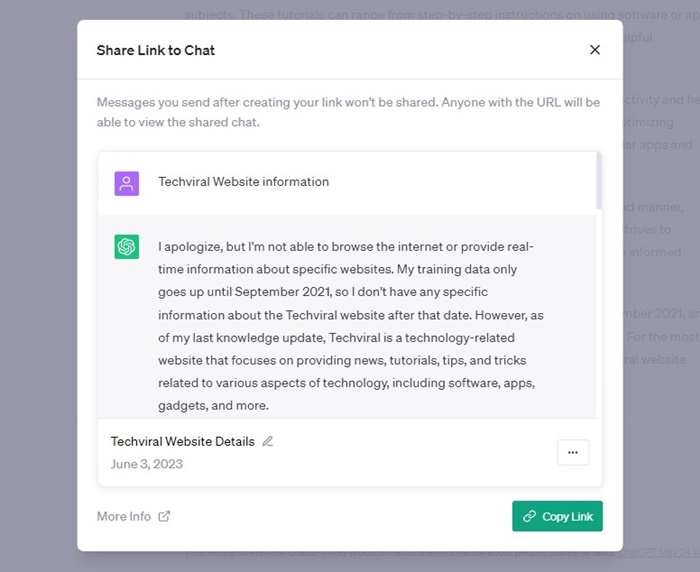Edit chat title with pencil icon

(267, 441)
